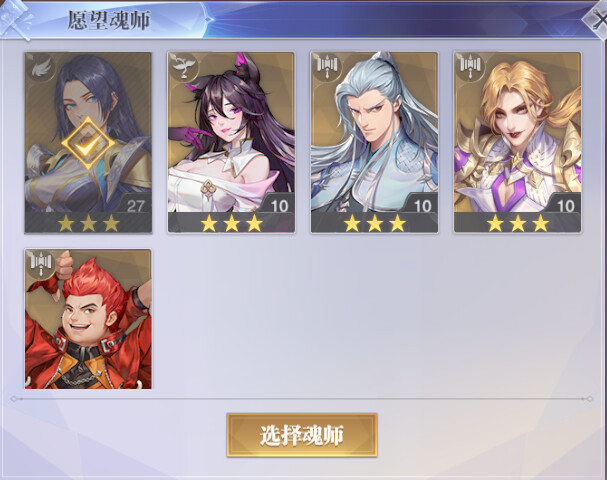Click the bird class icon on fox-eared card

(x=184, y=67)
